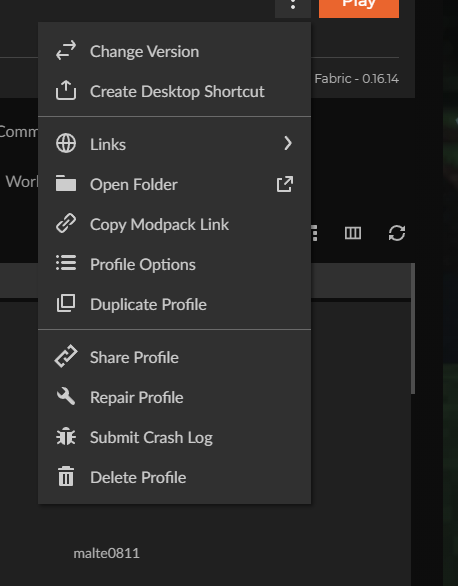
Task: Click the vertical scrollbar of the content list
Action: (x=413, y=328)
